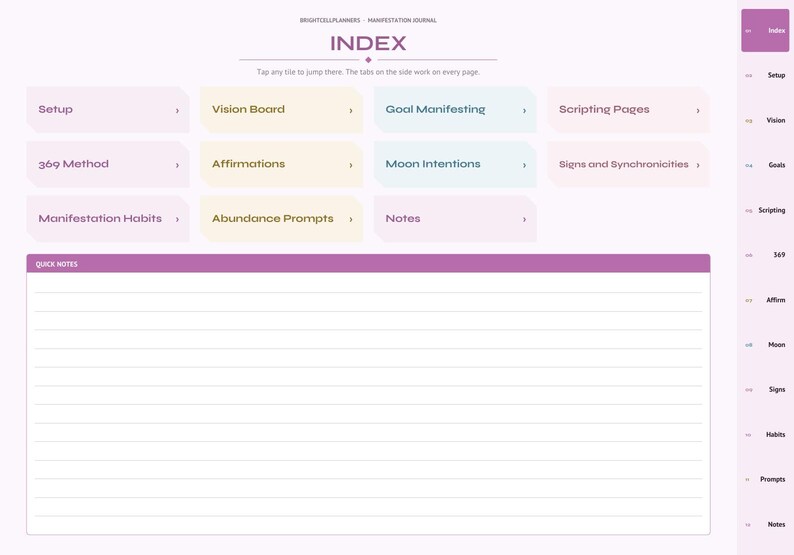Switch to the Habits side tab
This screenshot has width=794, height=555.
click(765, 434)
